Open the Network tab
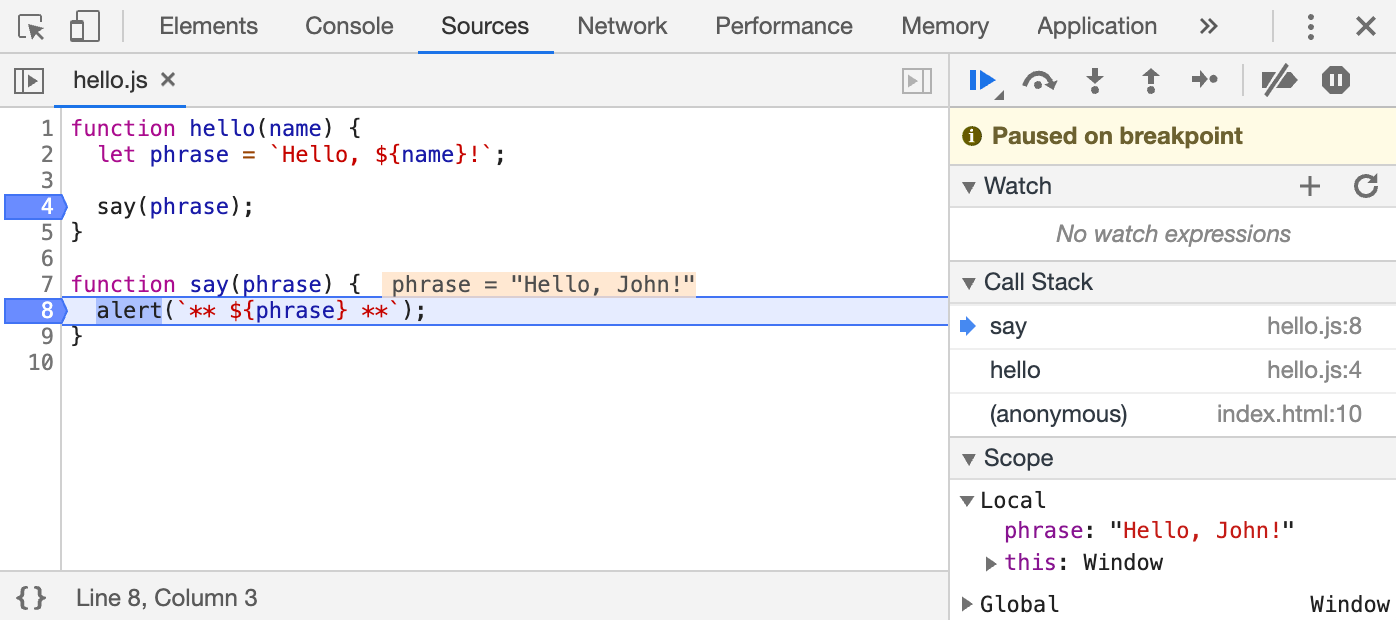Screen dimensions: 1396x620 coord(622,27)
